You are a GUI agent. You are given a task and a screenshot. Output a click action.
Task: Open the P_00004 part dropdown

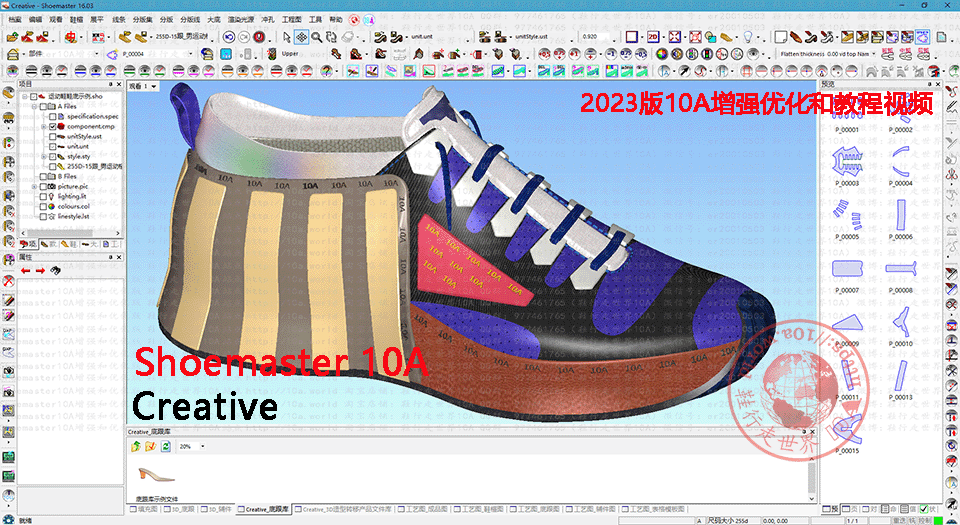(x=192, y=54)
